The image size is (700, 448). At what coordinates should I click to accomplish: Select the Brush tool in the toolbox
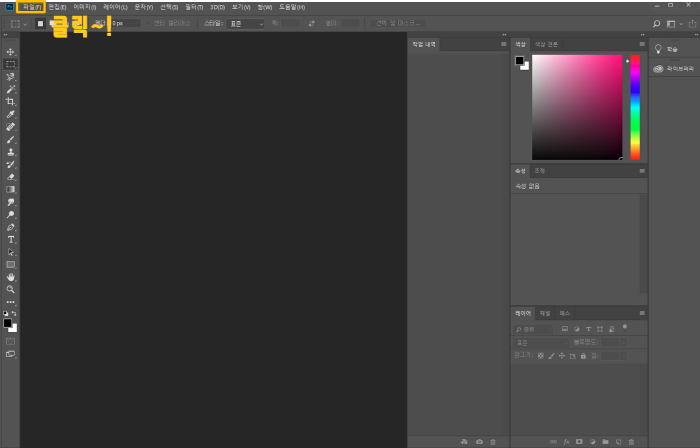(x=10, y=140)
